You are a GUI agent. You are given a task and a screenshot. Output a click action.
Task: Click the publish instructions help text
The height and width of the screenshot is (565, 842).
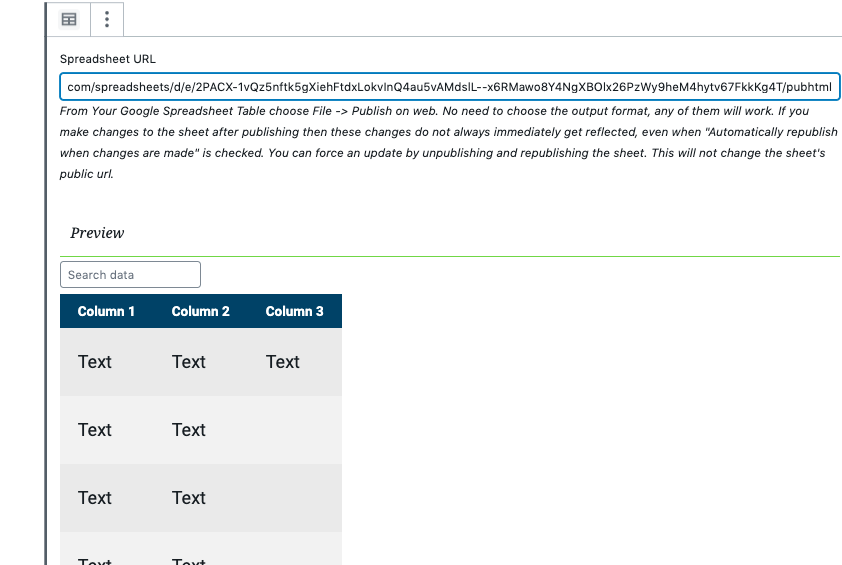click(x=449, y=142)
